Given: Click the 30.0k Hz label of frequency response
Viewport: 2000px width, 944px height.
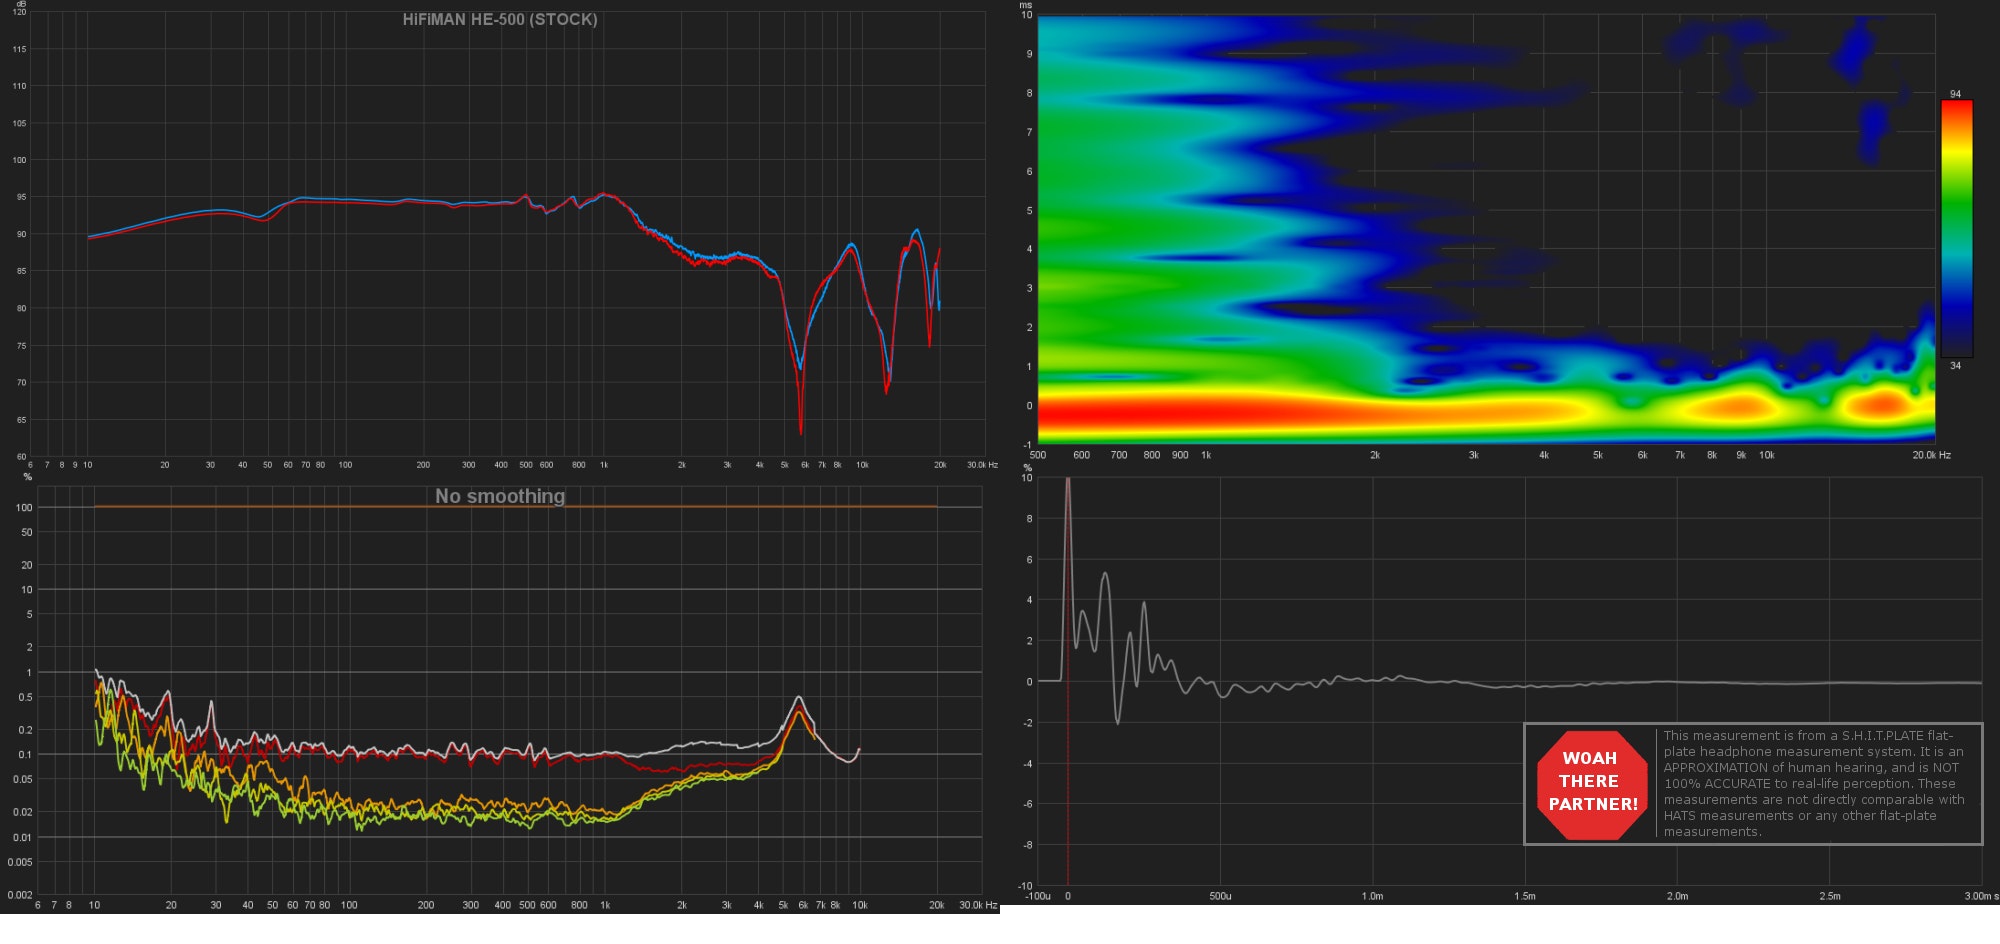Looking at the screenshot, I should point(982,465).
